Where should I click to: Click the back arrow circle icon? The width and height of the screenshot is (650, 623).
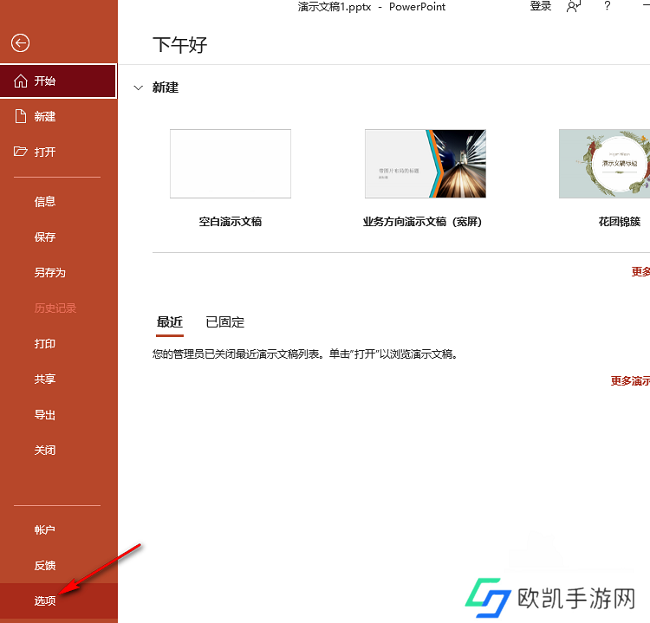(x=20, y=43)
